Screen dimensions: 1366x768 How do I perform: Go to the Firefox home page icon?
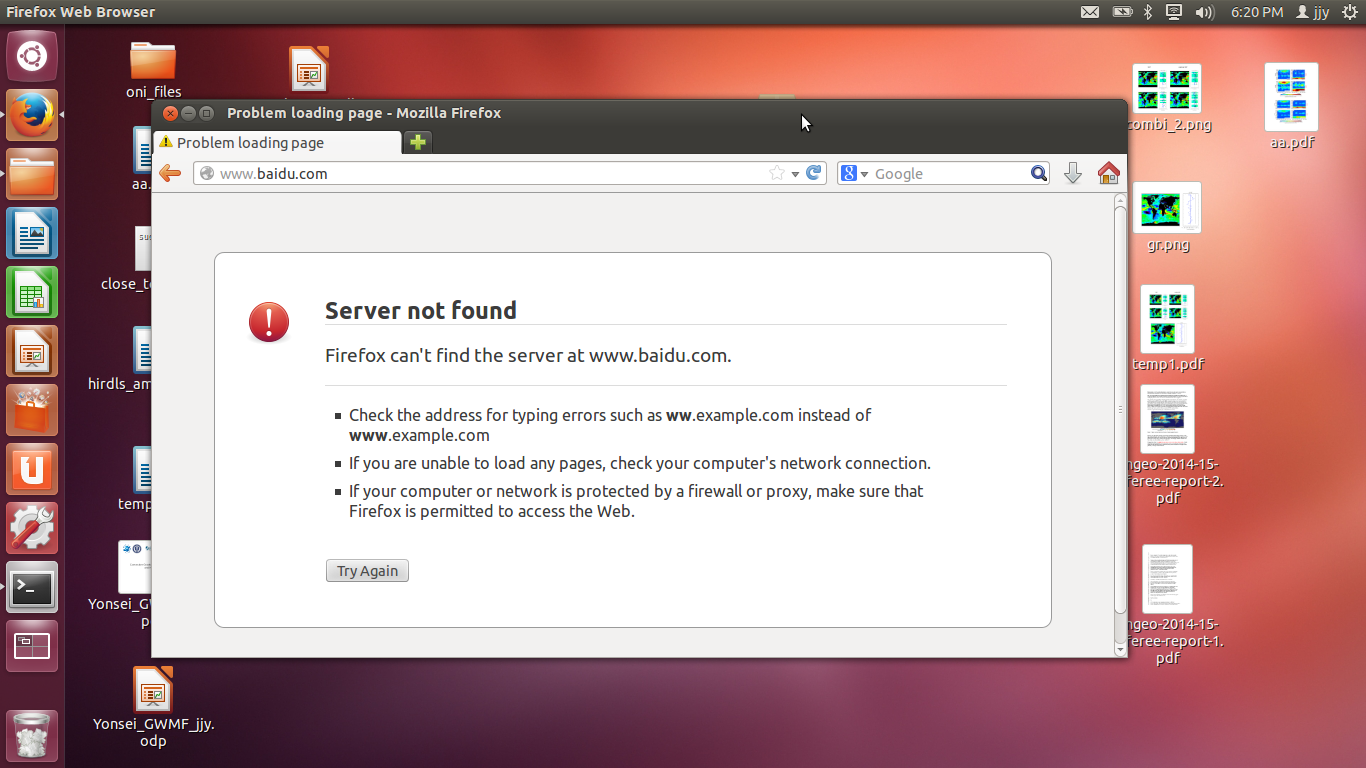coord(1108,173)
